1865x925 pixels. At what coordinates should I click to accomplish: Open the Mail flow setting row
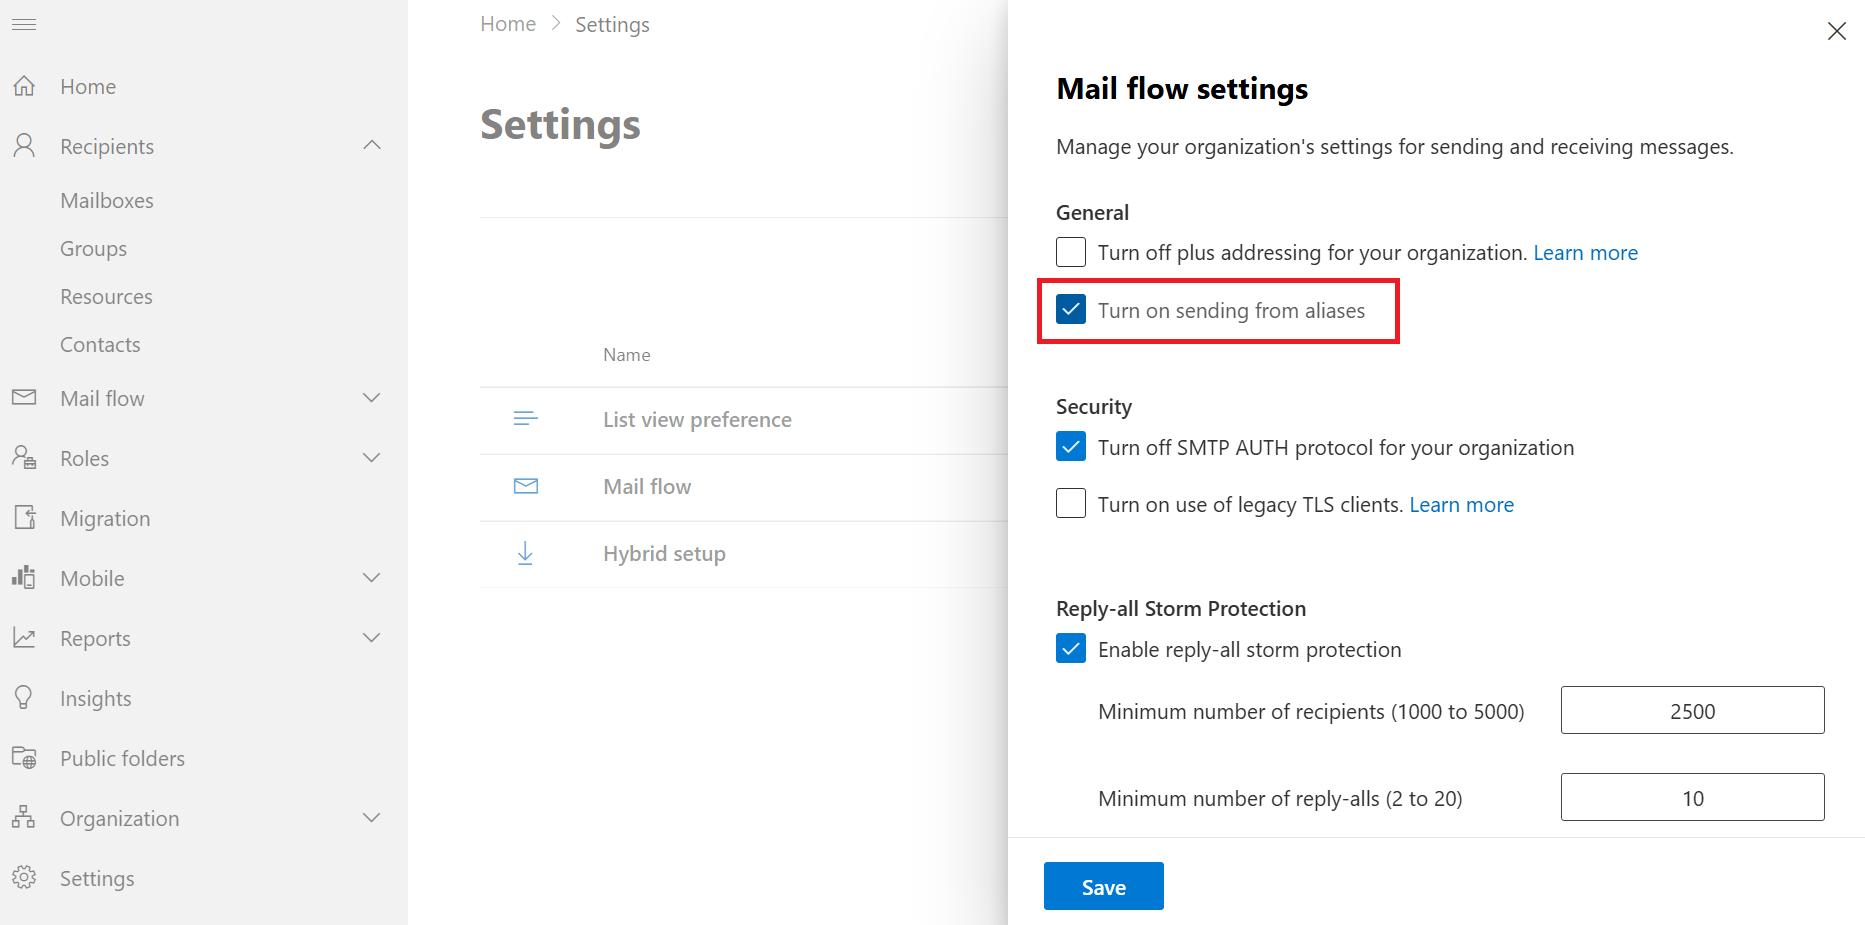(647, 487)
